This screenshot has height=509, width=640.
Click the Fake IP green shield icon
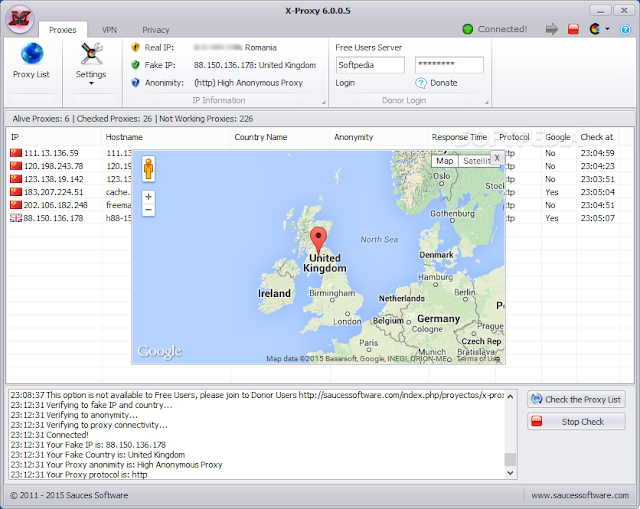pyautogui.click(x=136, y=65)
